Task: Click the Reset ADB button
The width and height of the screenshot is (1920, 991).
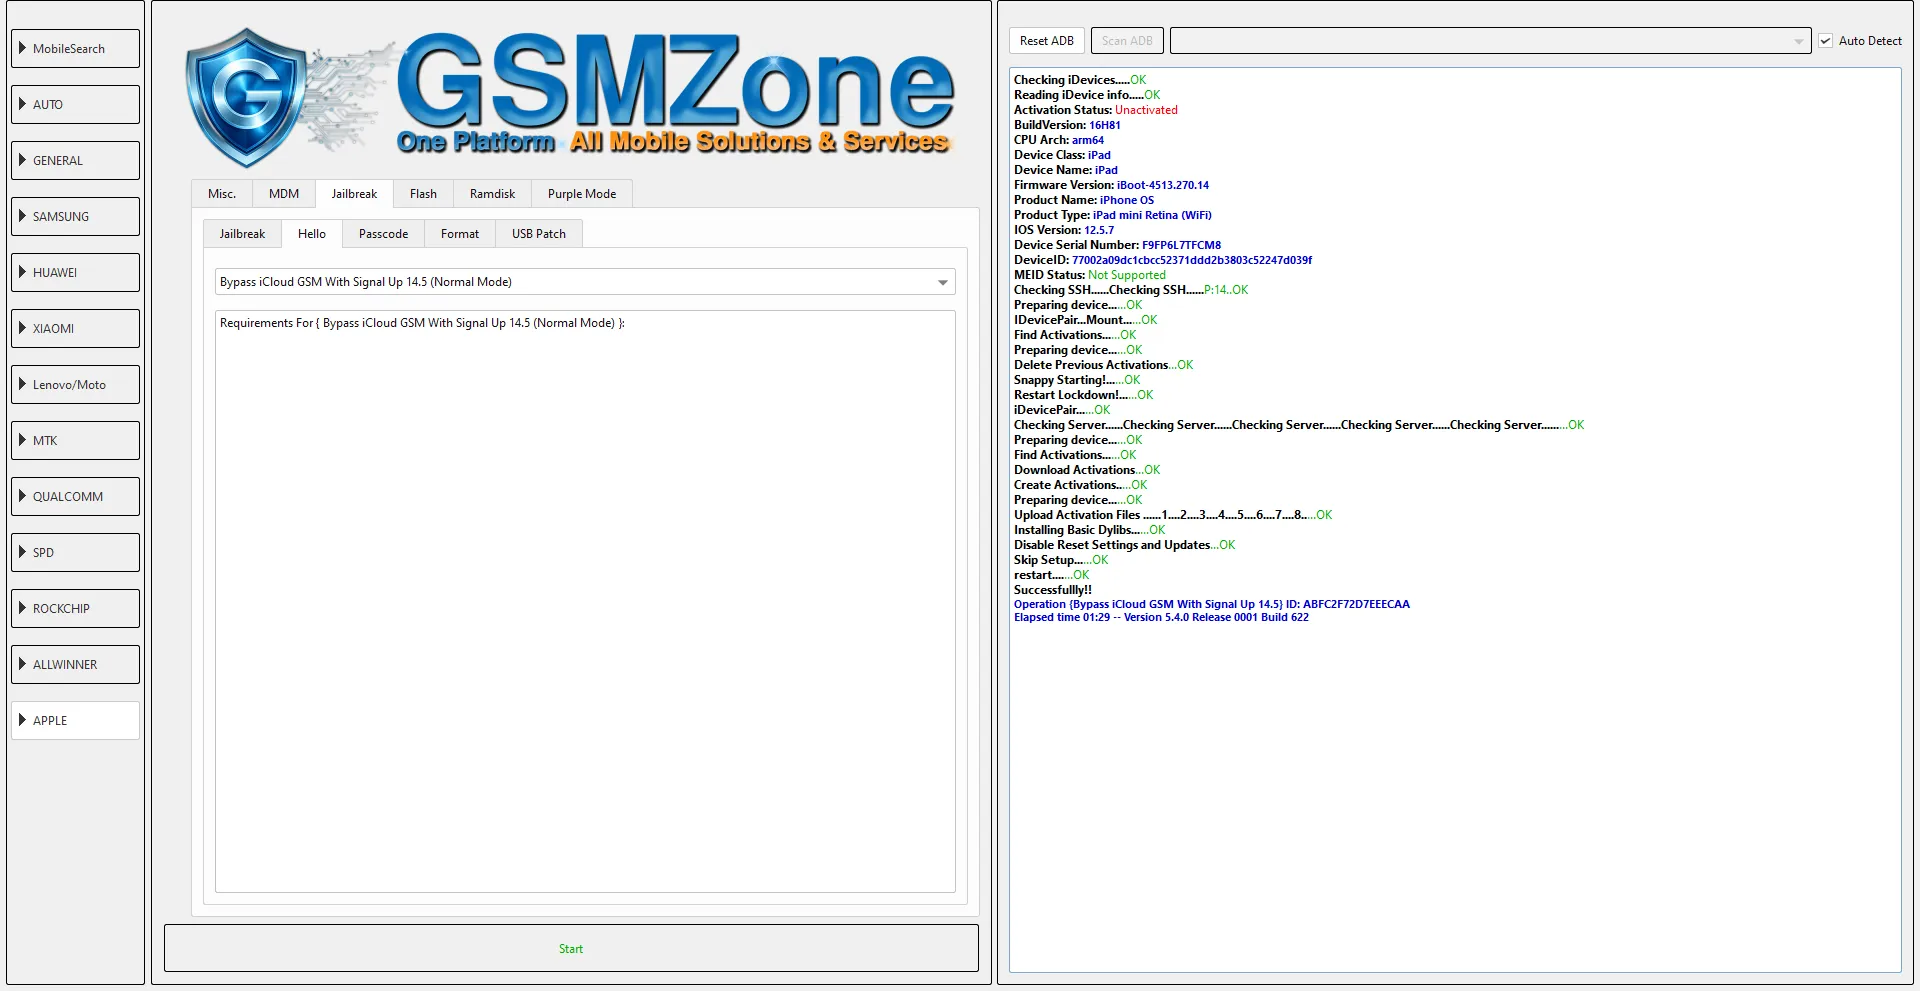Action: [1046, 41]
